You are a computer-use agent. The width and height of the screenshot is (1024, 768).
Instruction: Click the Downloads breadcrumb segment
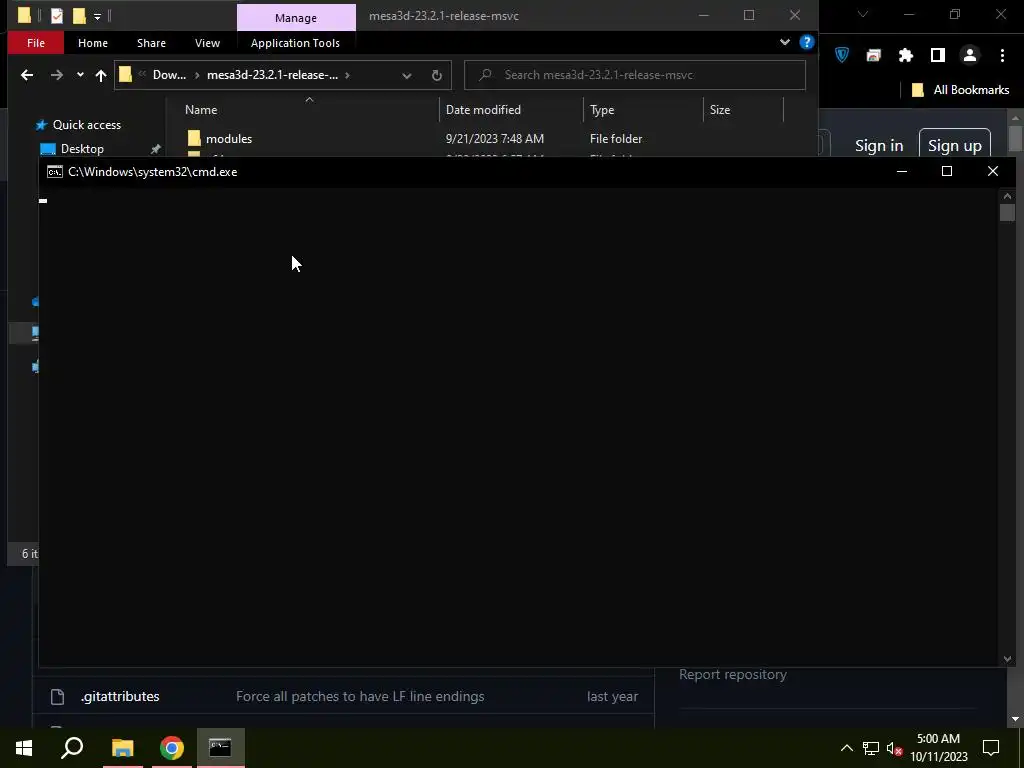coord(169,75)
